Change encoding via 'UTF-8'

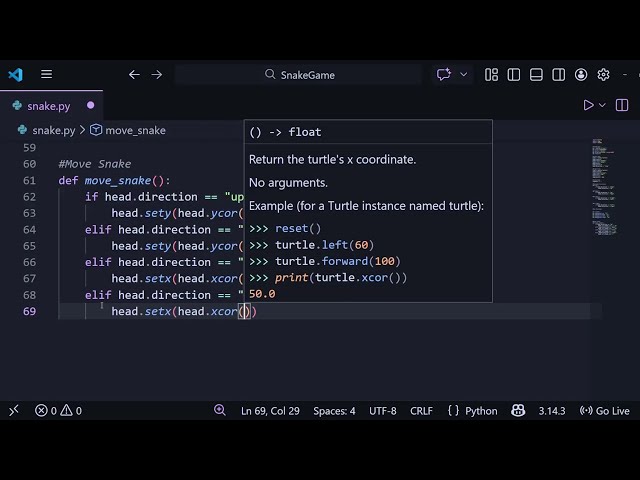point(383,411)
